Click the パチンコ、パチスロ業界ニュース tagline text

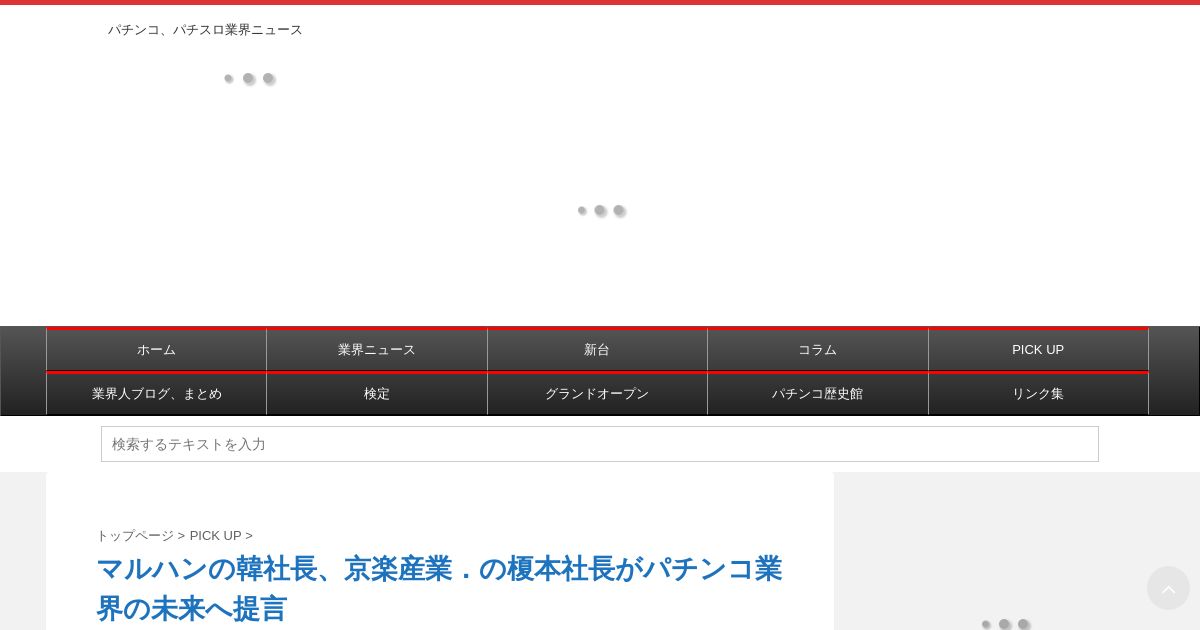[205, 30]
